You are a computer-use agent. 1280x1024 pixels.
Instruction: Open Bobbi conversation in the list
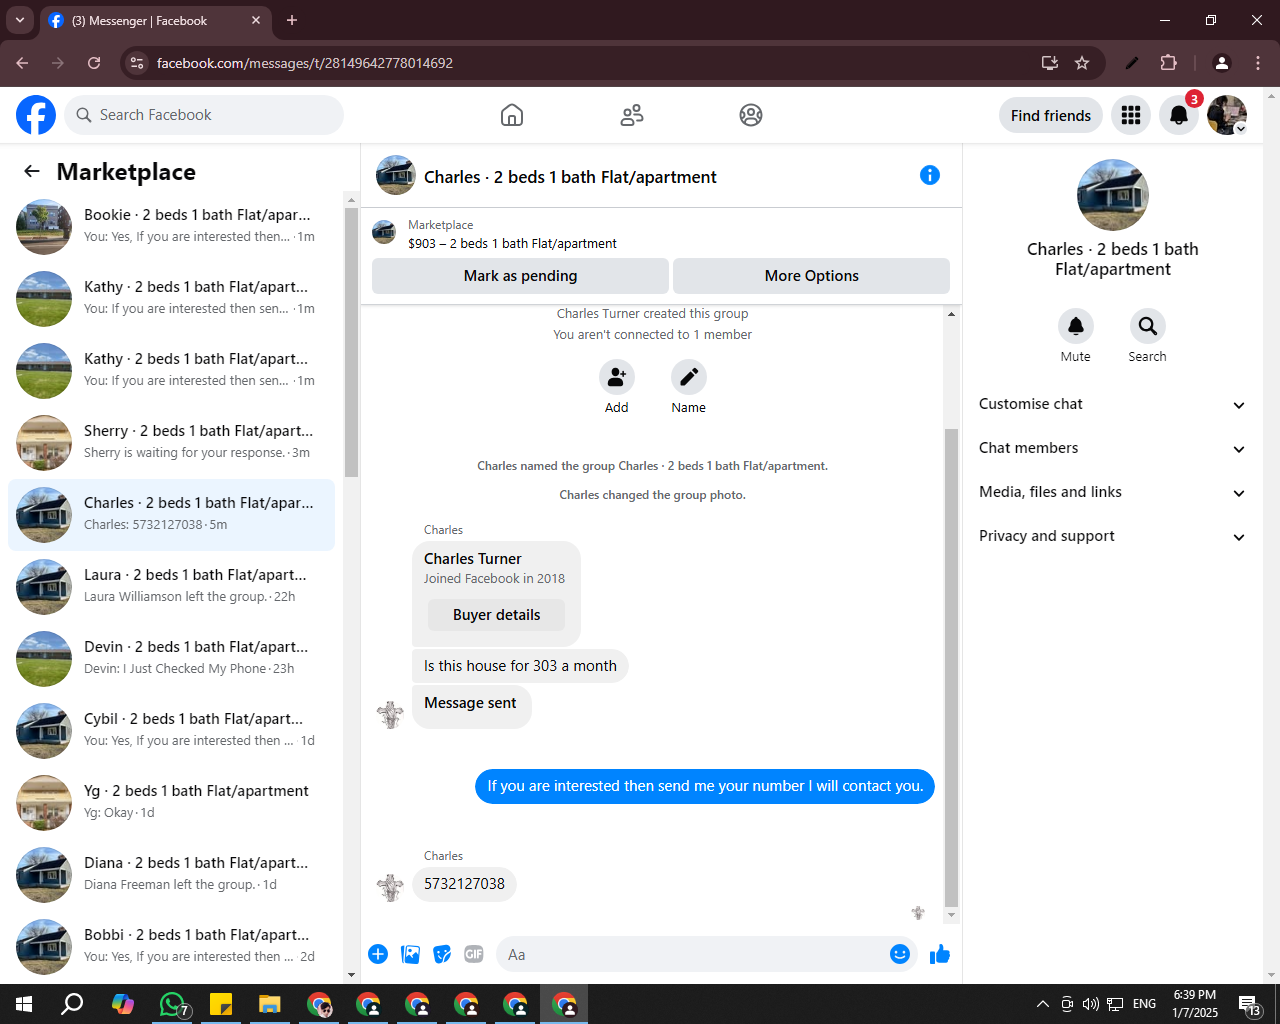[x=171, y=946]
